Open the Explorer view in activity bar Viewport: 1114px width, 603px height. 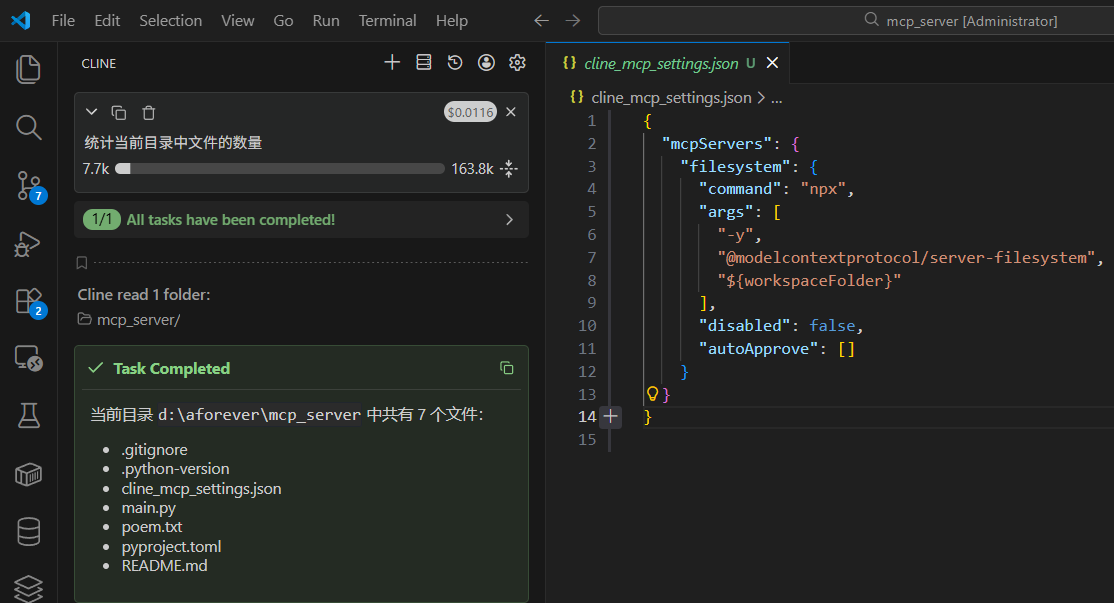point(28,69)
